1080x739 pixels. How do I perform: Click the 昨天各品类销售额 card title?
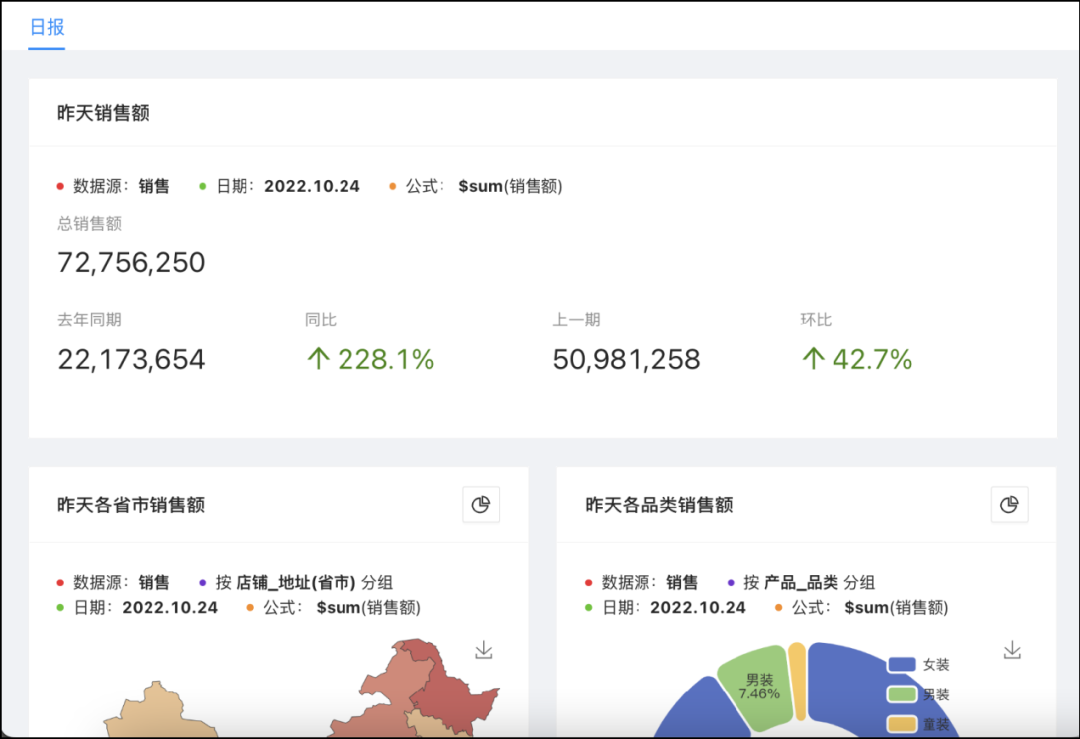point(659,505)
